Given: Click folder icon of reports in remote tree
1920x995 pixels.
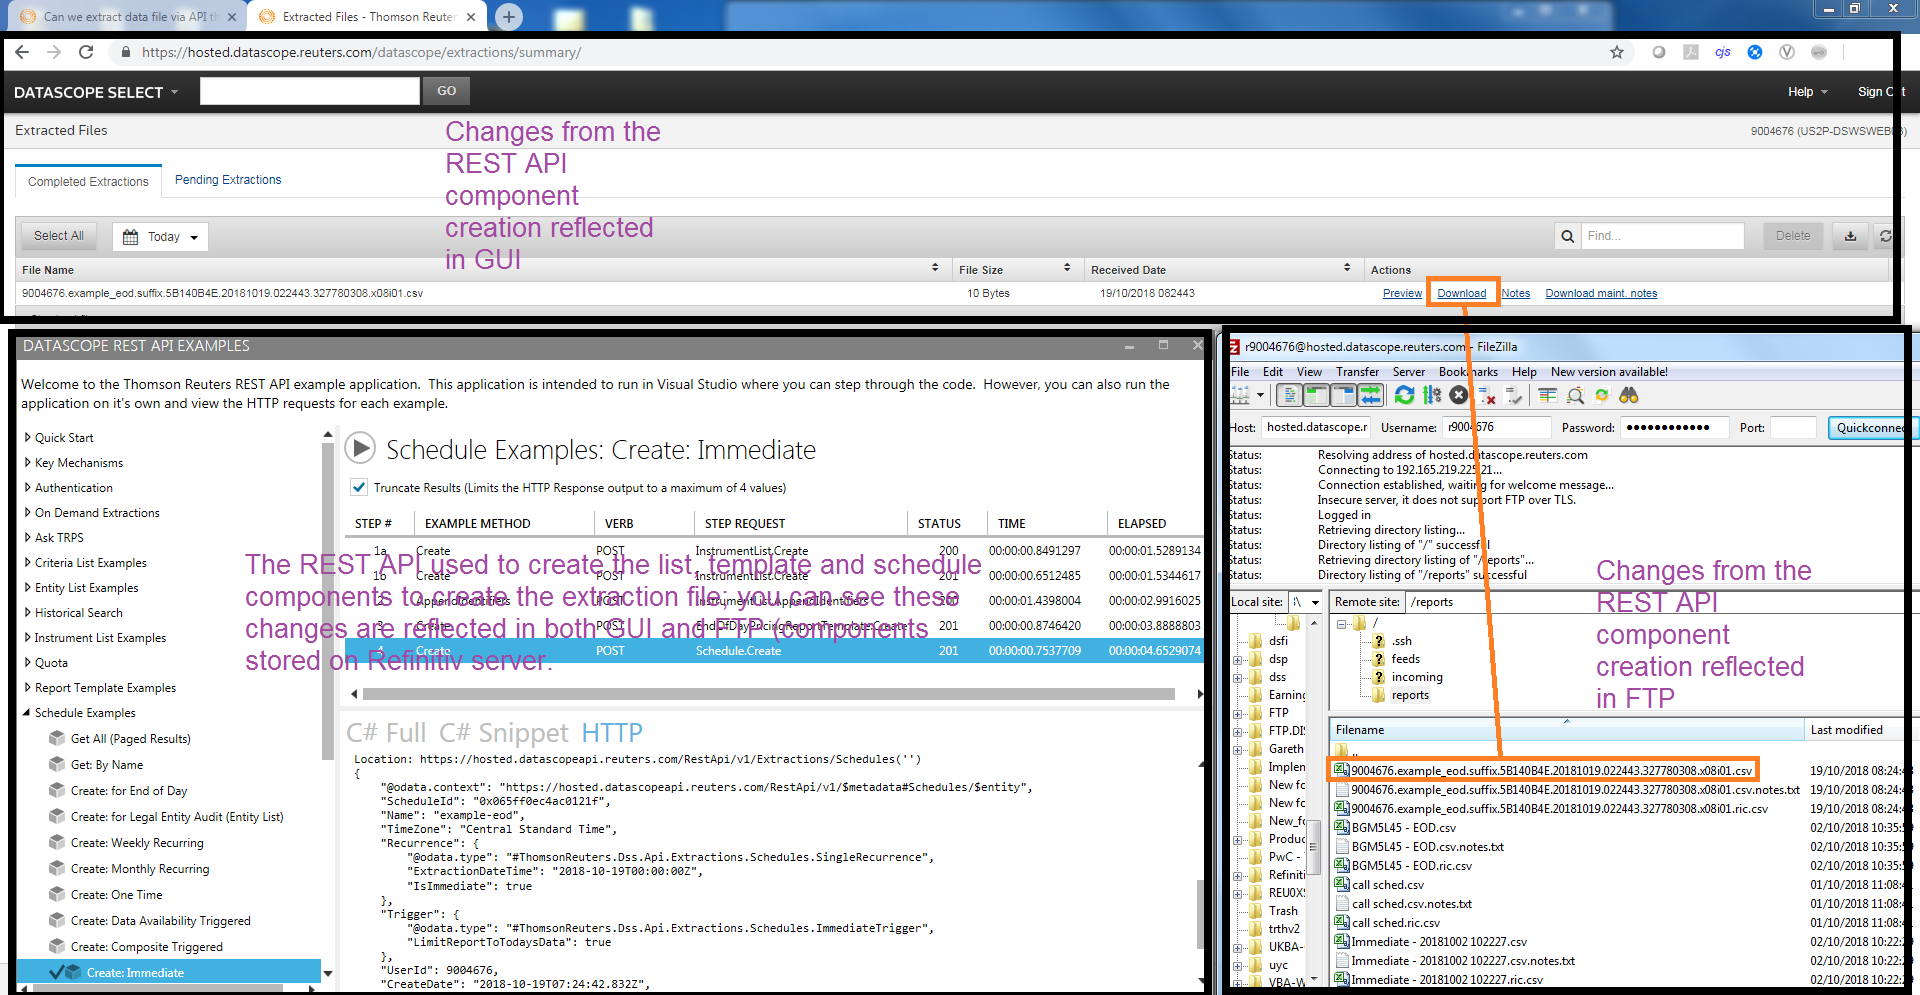Looking at the screenshot, I should 1379,695.
